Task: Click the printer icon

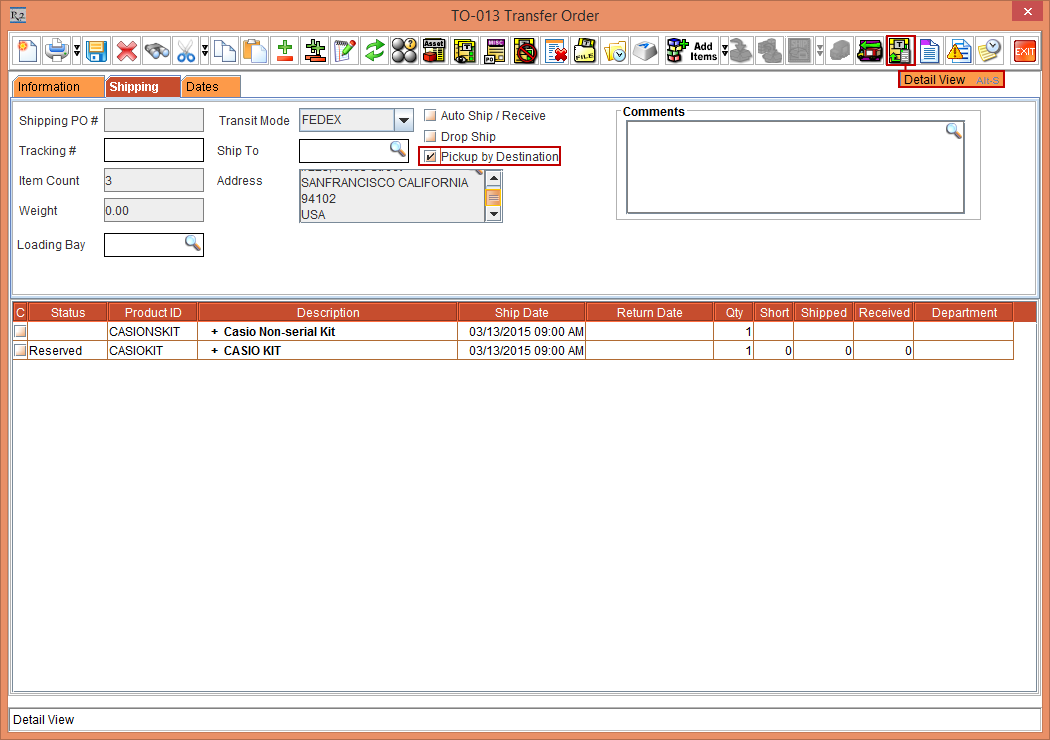Action: pyautogui.click(x=56, y=50)
